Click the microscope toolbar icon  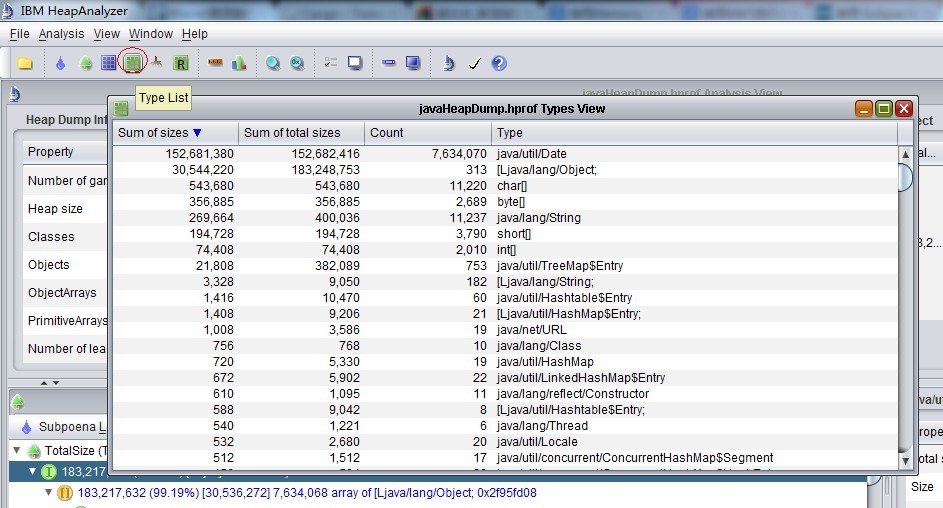pos(449,63)
